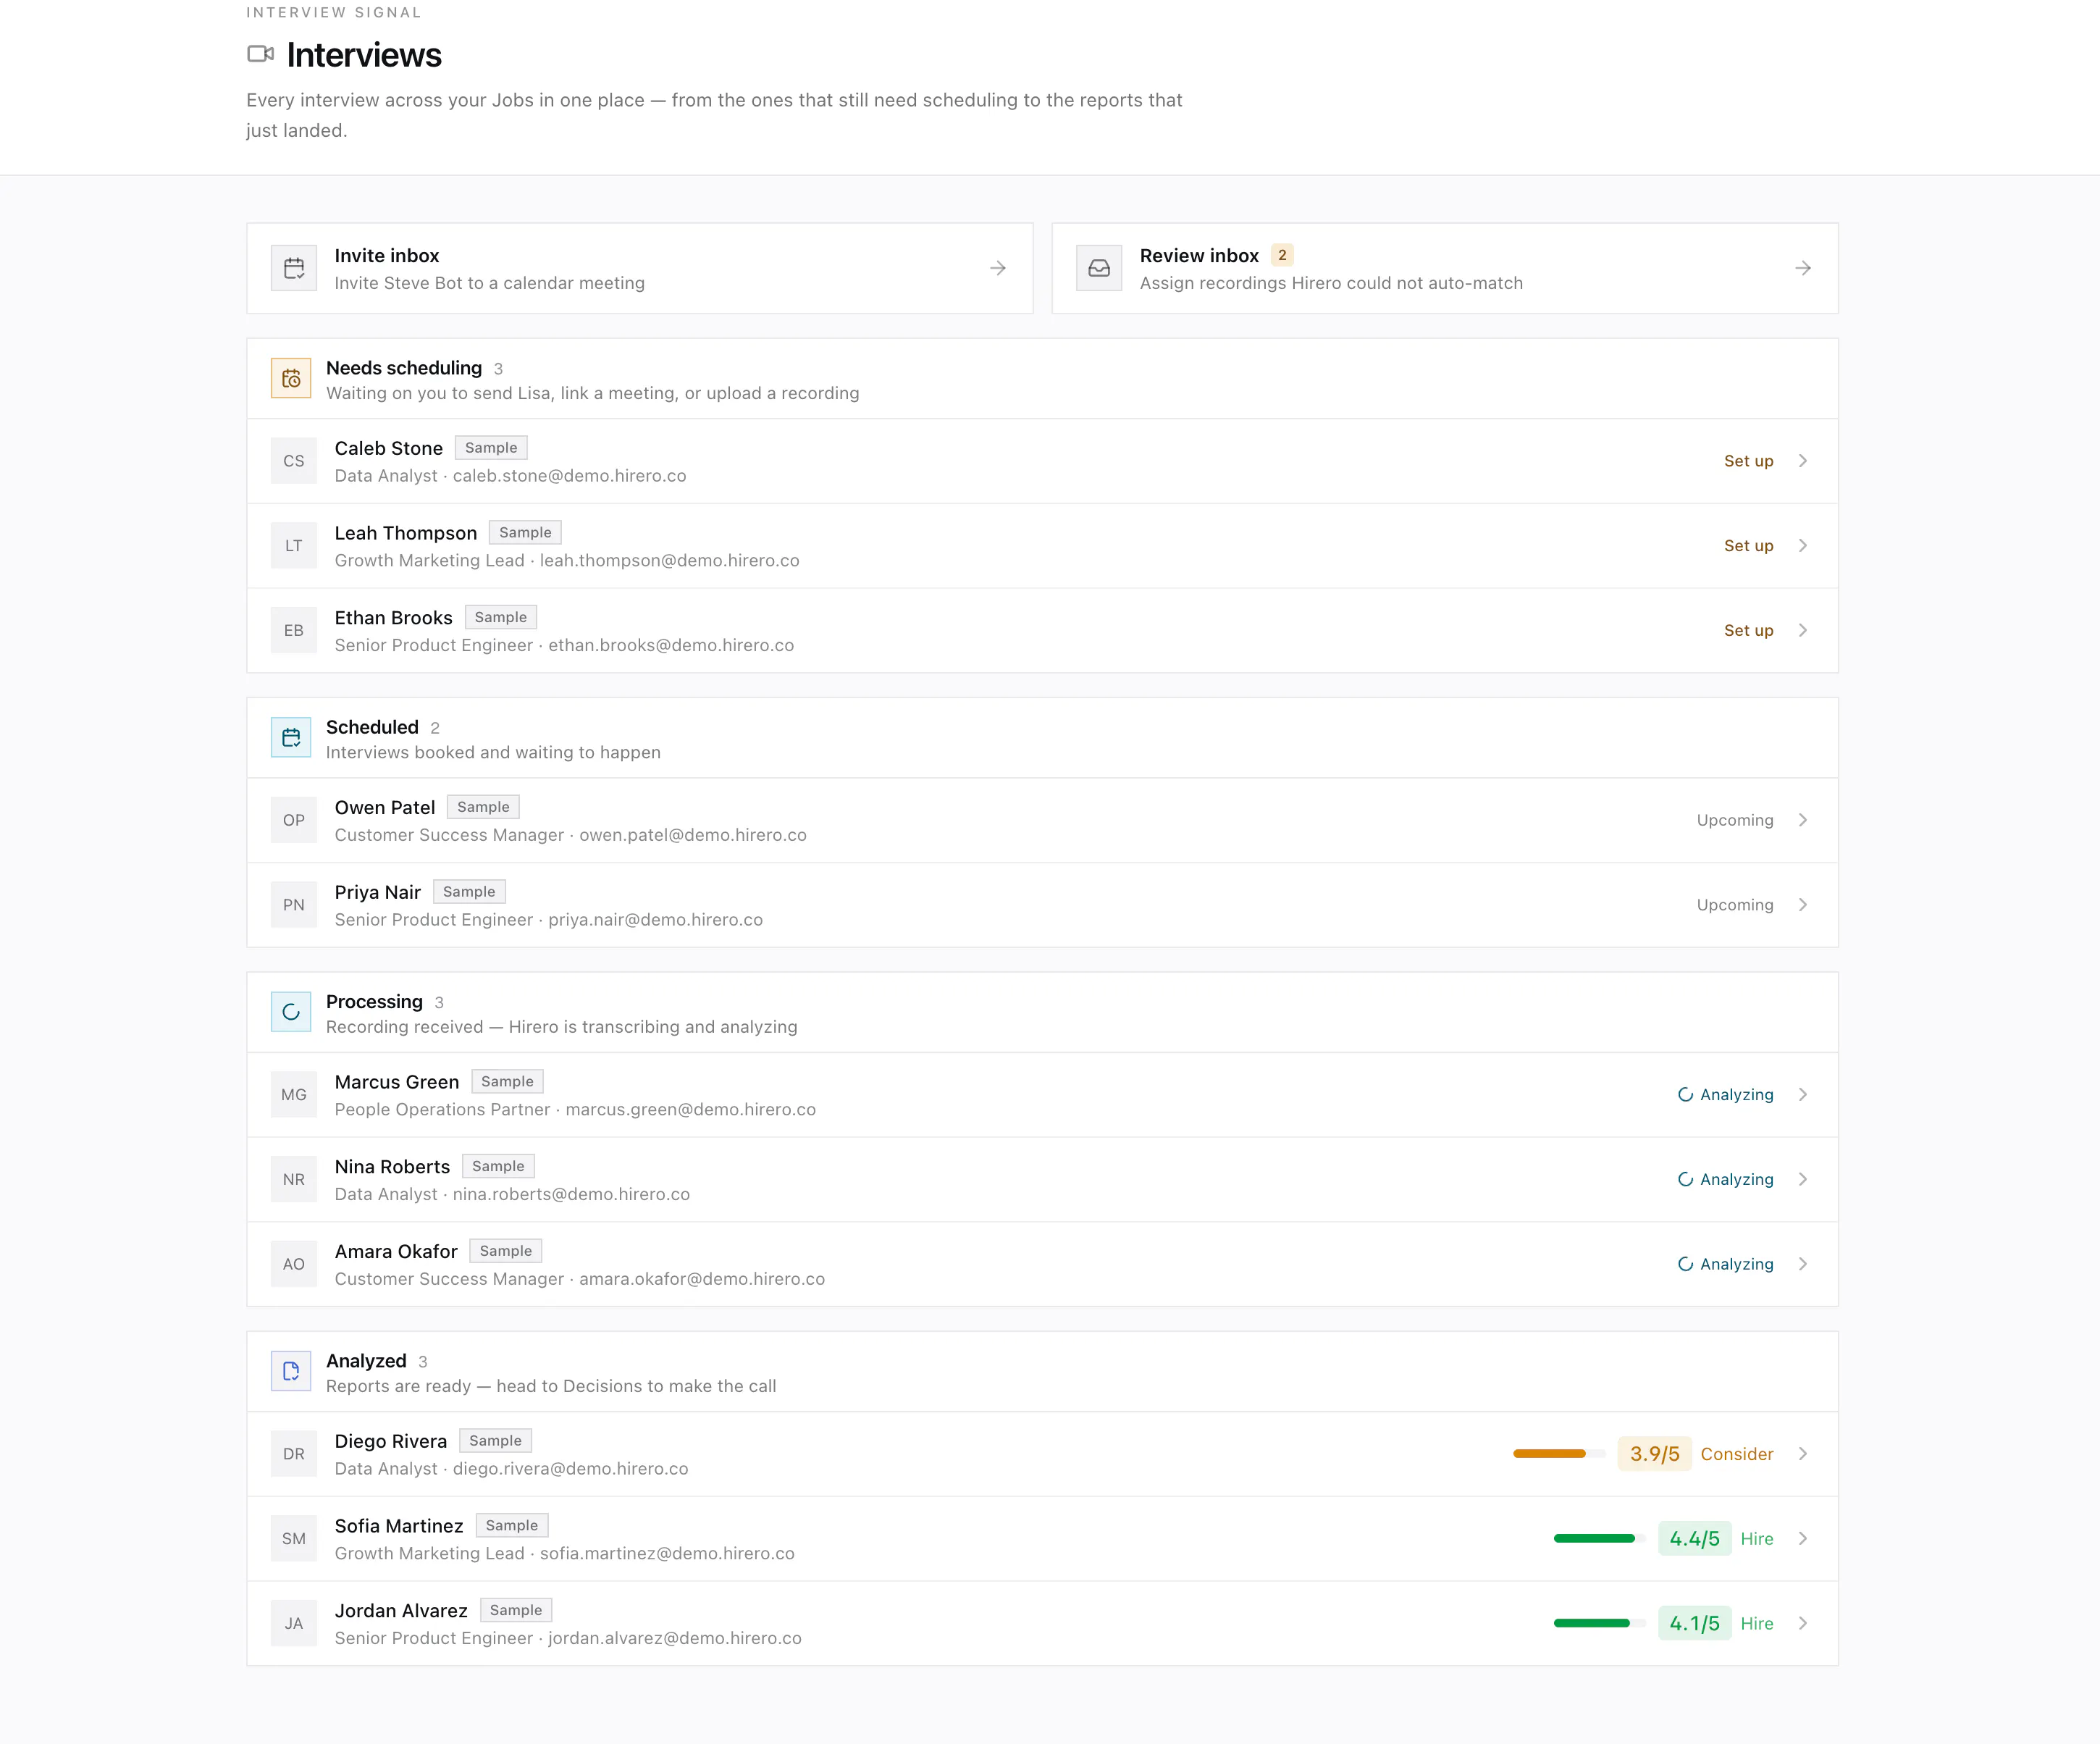Click Sofia Martinez's green score bar
The height and width of the screenshot is (1744, 2100).
tap(1600, 1538)
